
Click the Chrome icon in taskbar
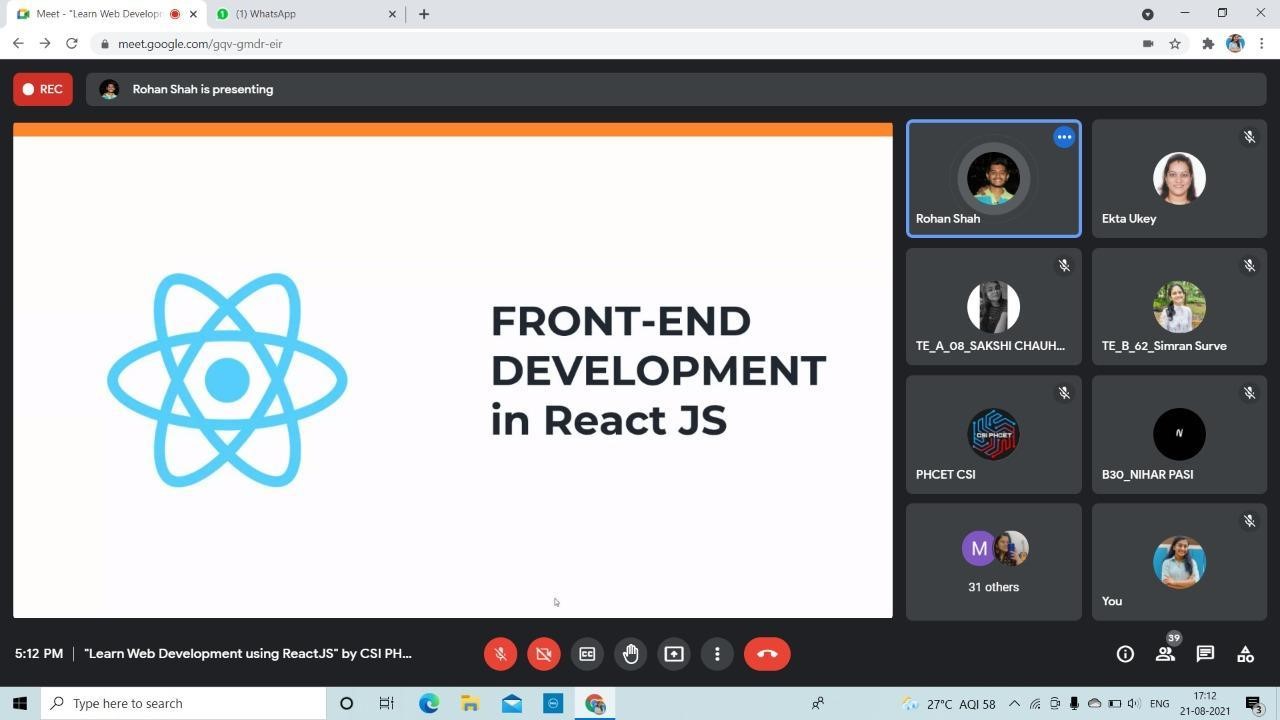click(x=595, y=704)
